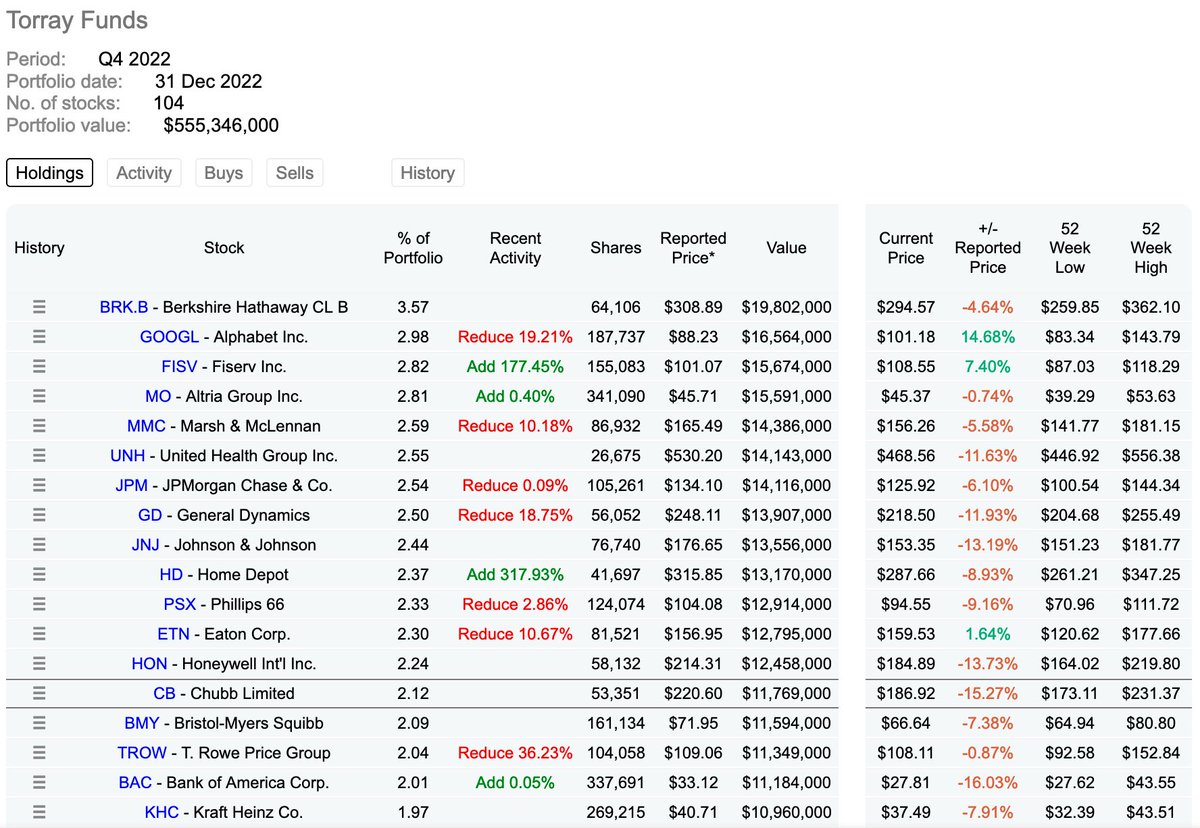Open history icon for Johnson & Johnson row
1200x828 pixels.
[39, 545]
